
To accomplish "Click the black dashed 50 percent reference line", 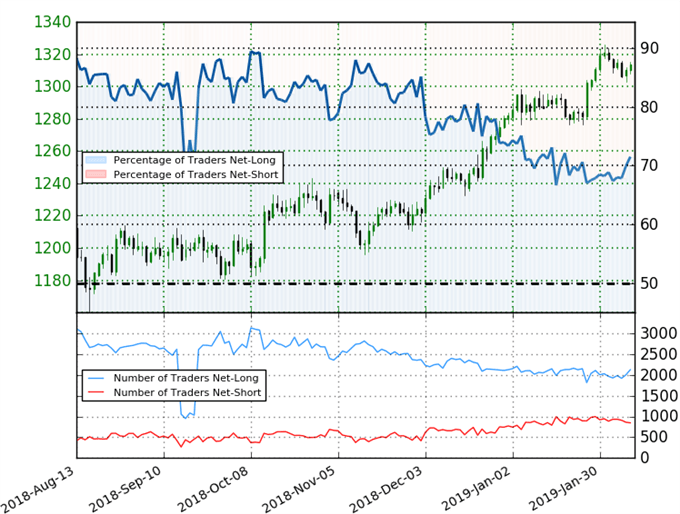I will (x=356, y=283).
